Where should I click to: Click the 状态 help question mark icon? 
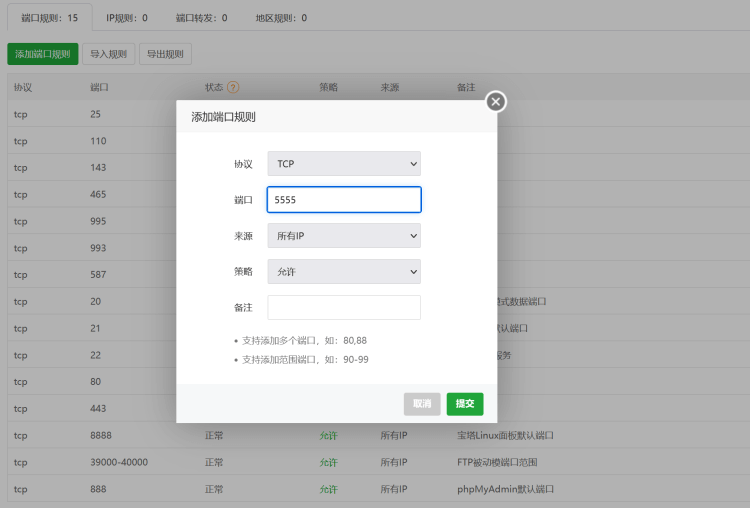(233, 87)
